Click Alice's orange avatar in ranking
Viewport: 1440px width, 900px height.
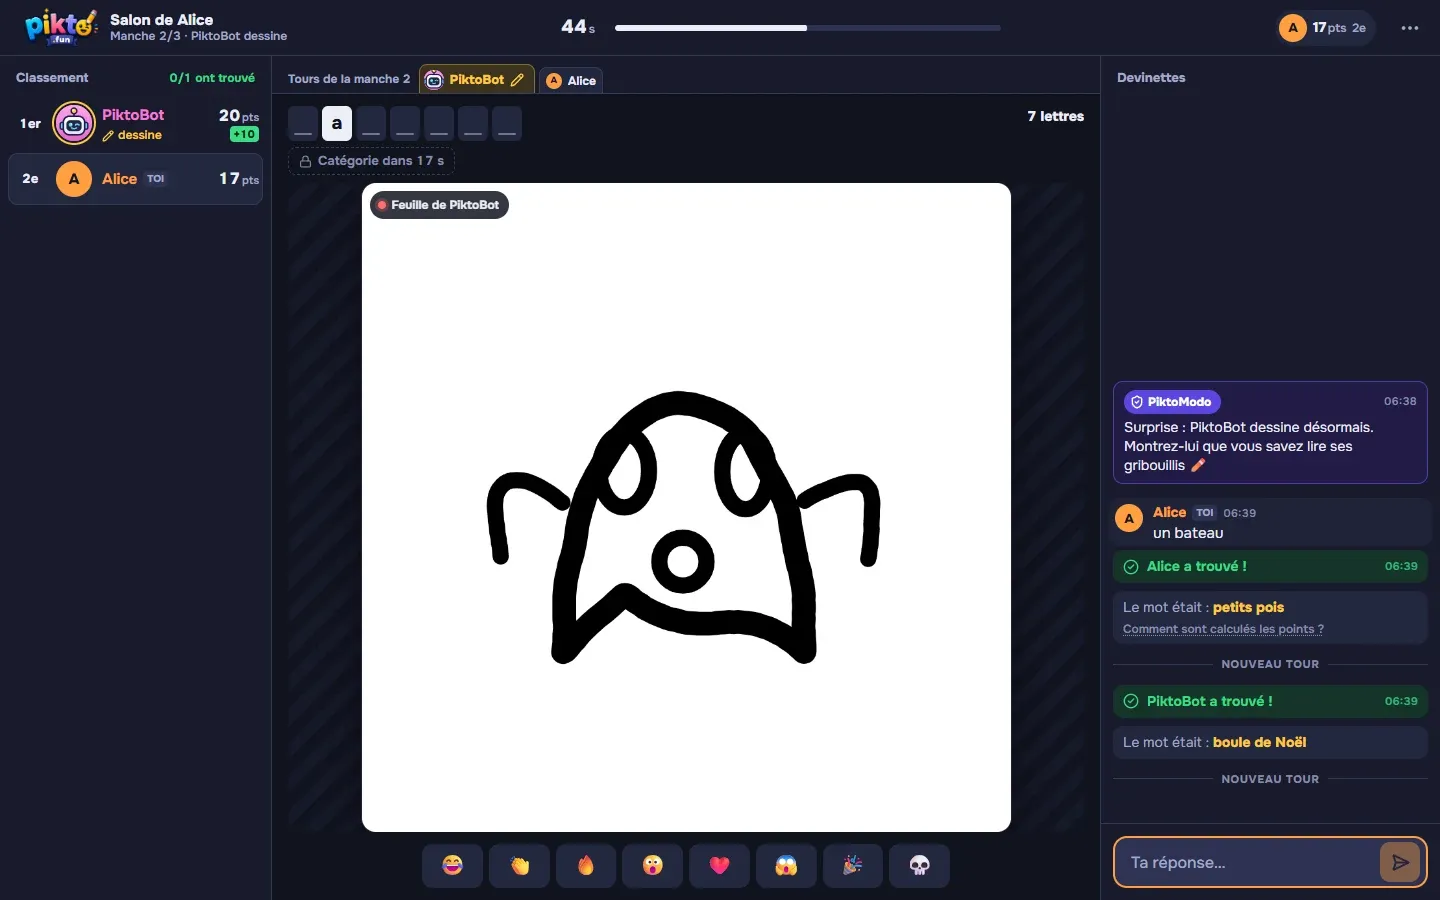click(x=74, y=179)
